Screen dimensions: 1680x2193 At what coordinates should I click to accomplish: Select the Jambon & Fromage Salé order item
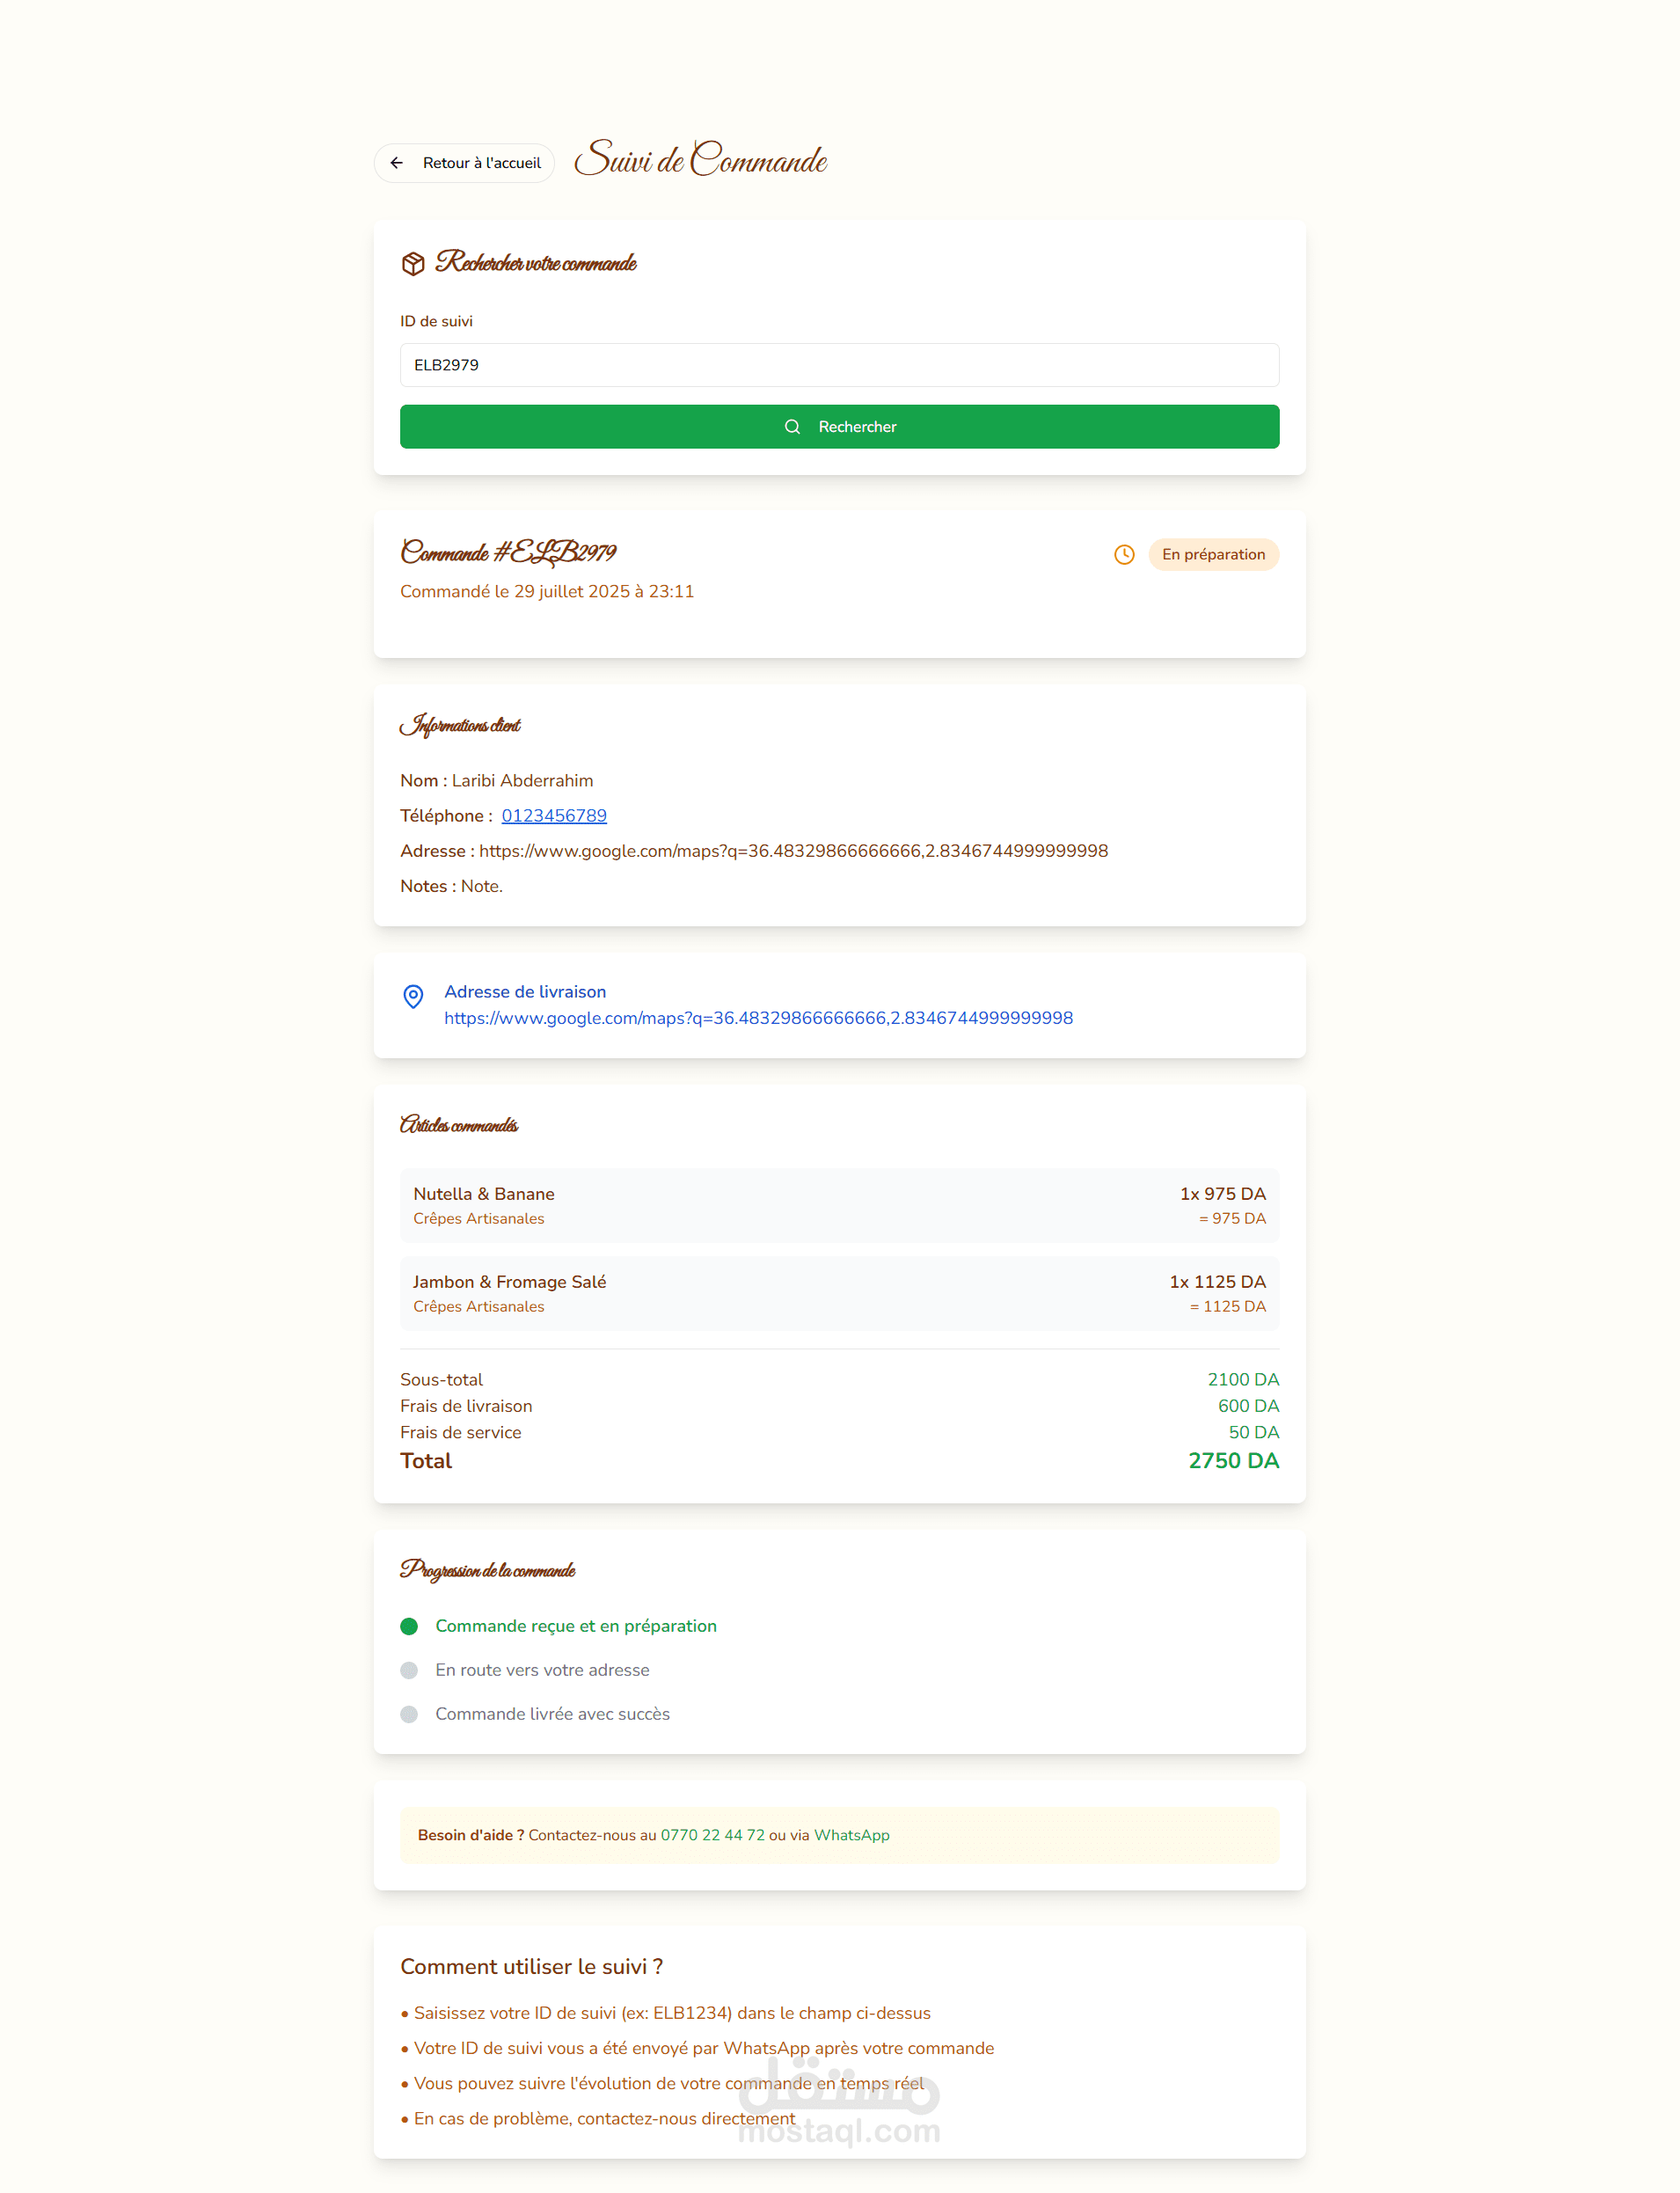coord(840,1294)
